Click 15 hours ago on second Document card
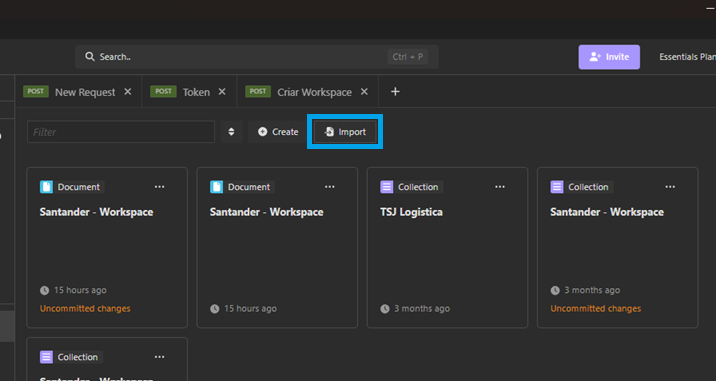The image size is (716, 381). click(250, 309)
